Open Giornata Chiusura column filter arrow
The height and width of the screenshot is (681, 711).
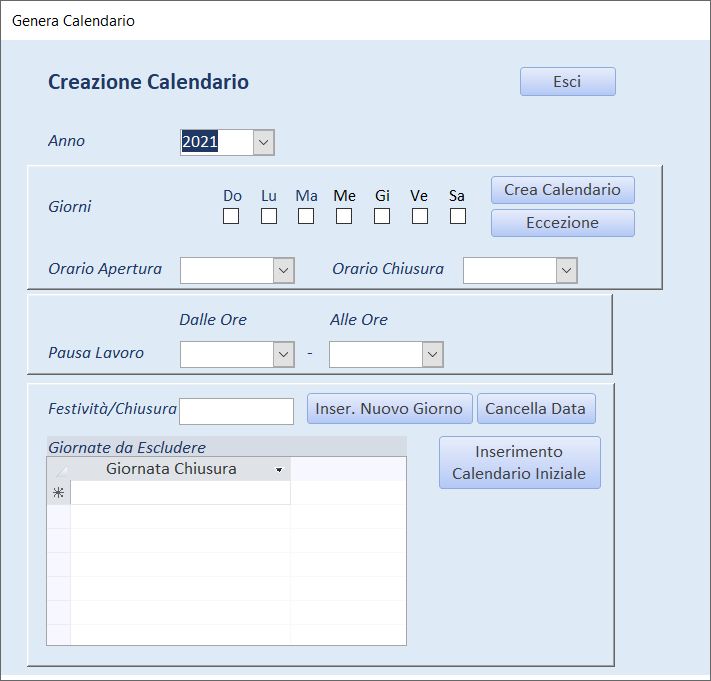[x=279, y=470]
